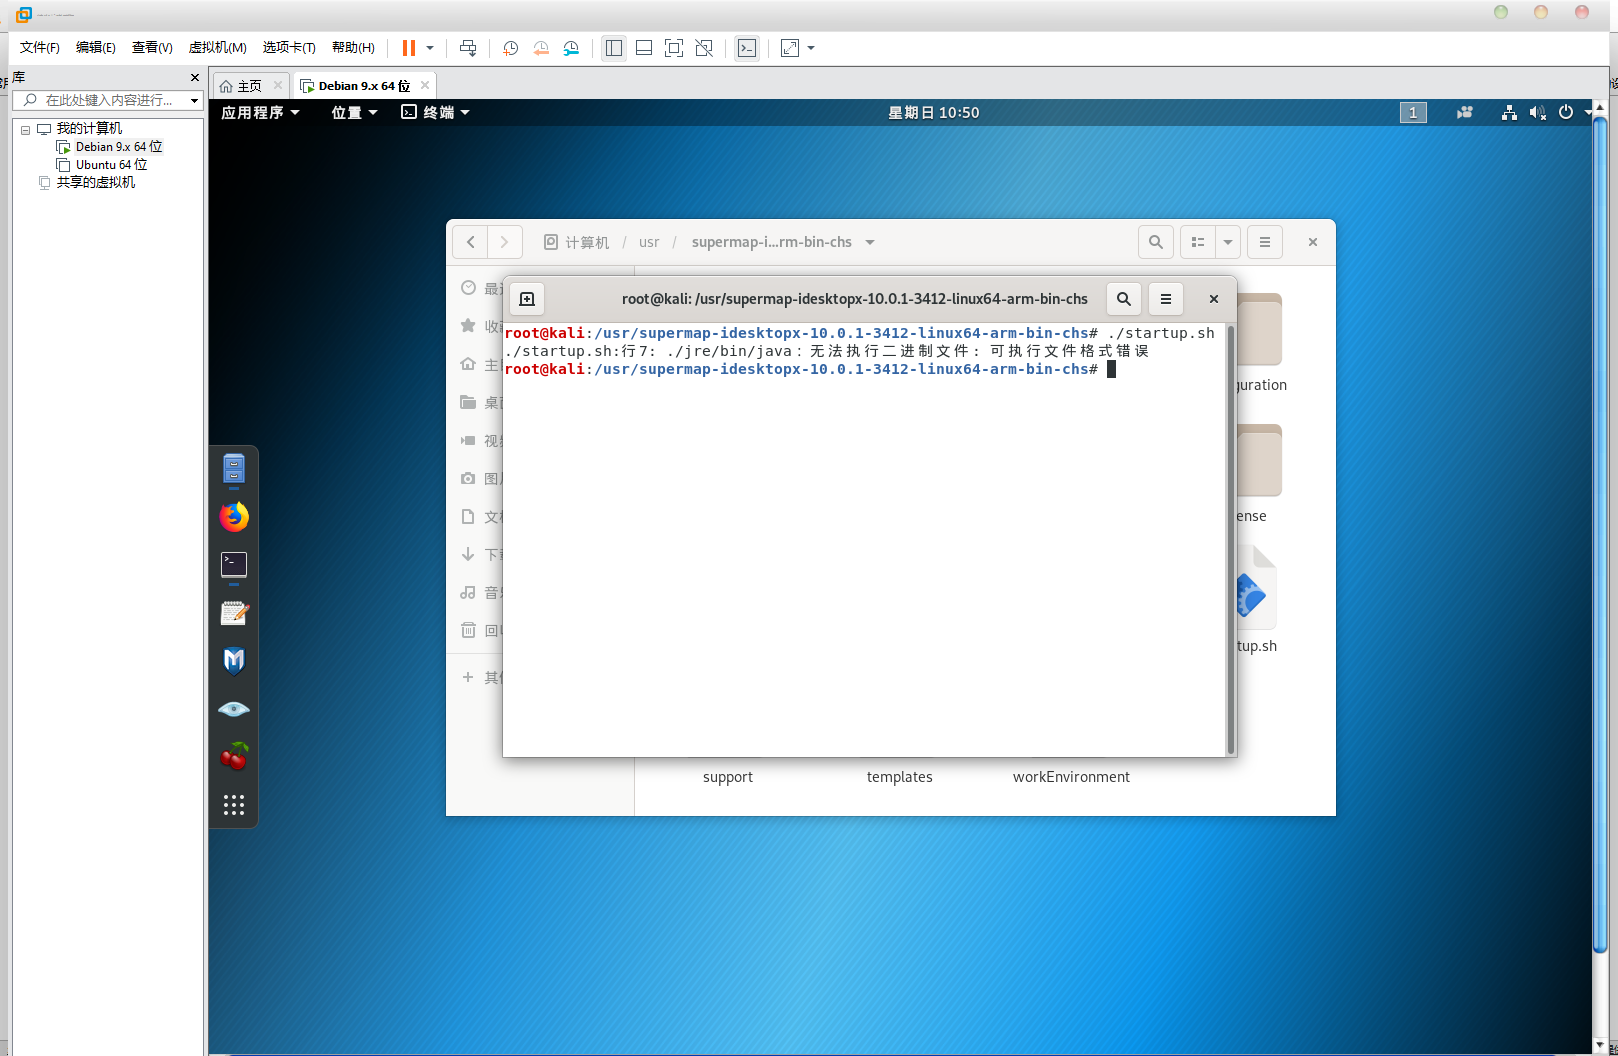The image size is (1618, 1056).
Task: Click usr in file manager path bar
Action: click(649, 242)
